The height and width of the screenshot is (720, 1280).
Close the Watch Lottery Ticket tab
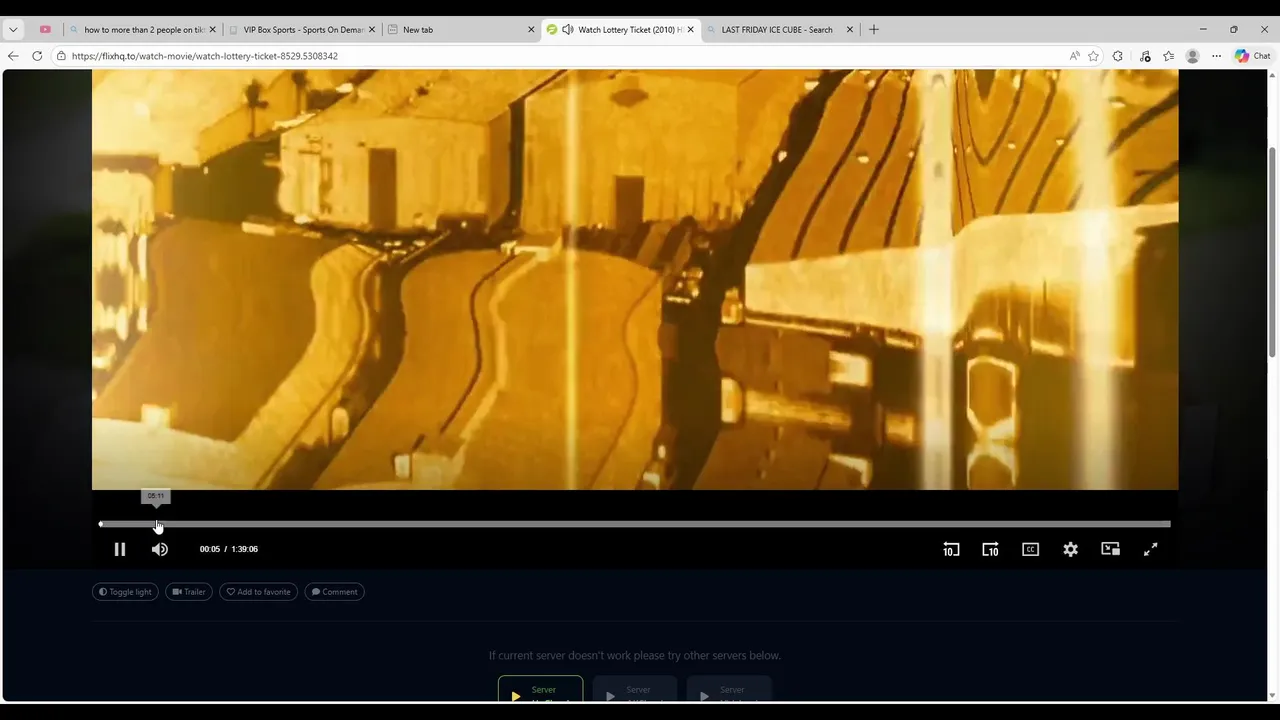point(691,30)
